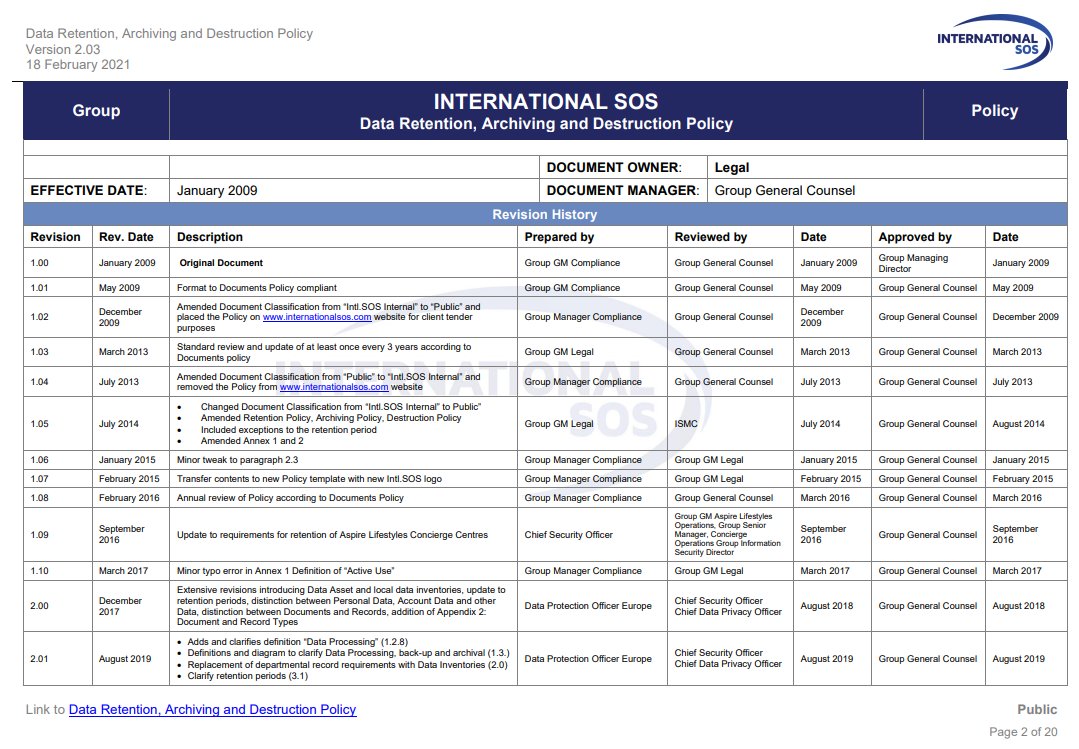This screenshot has width=1079, height=749.
Task: Click 'Chief Security Officer' in revision 1.09 row
Action: pos(568,535)
